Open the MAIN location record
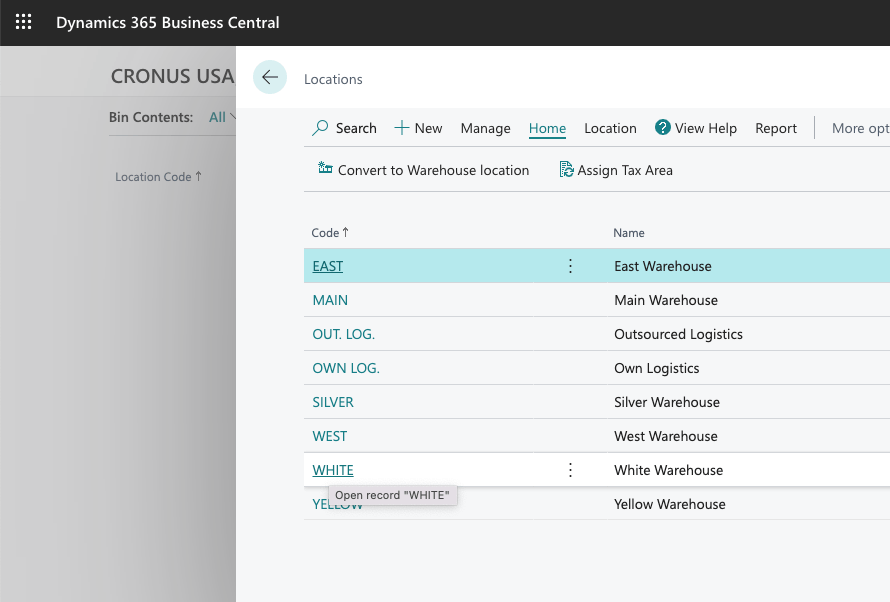 [x=330, y=300]
